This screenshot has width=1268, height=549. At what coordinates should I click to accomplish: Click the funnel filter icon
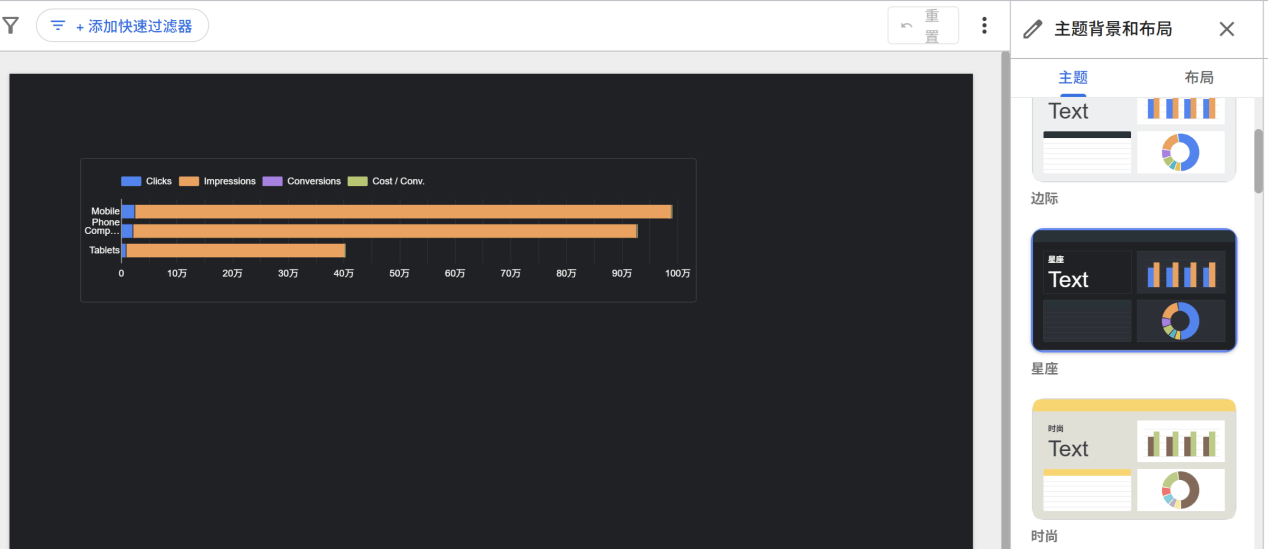coord(10,26)
